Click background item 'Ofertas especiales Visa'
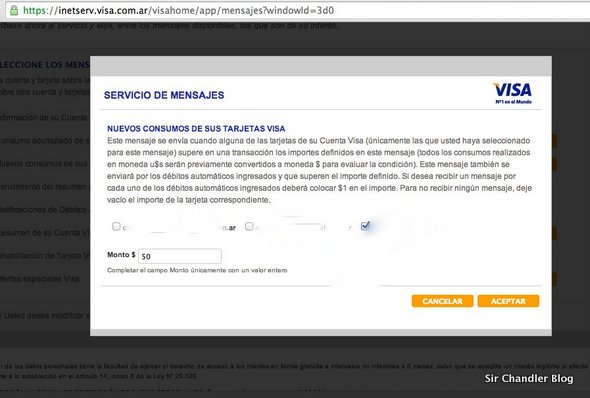This screenshot has height=398, width=590. click(40, 279)
